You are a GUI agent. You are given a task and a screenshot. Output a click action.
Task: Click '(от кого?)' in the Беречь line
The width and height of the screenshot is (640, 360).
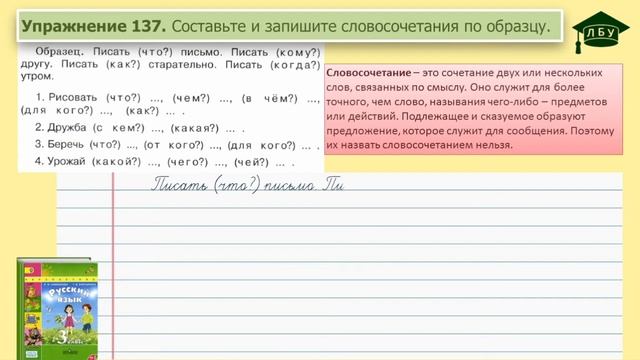click(173, 145)
